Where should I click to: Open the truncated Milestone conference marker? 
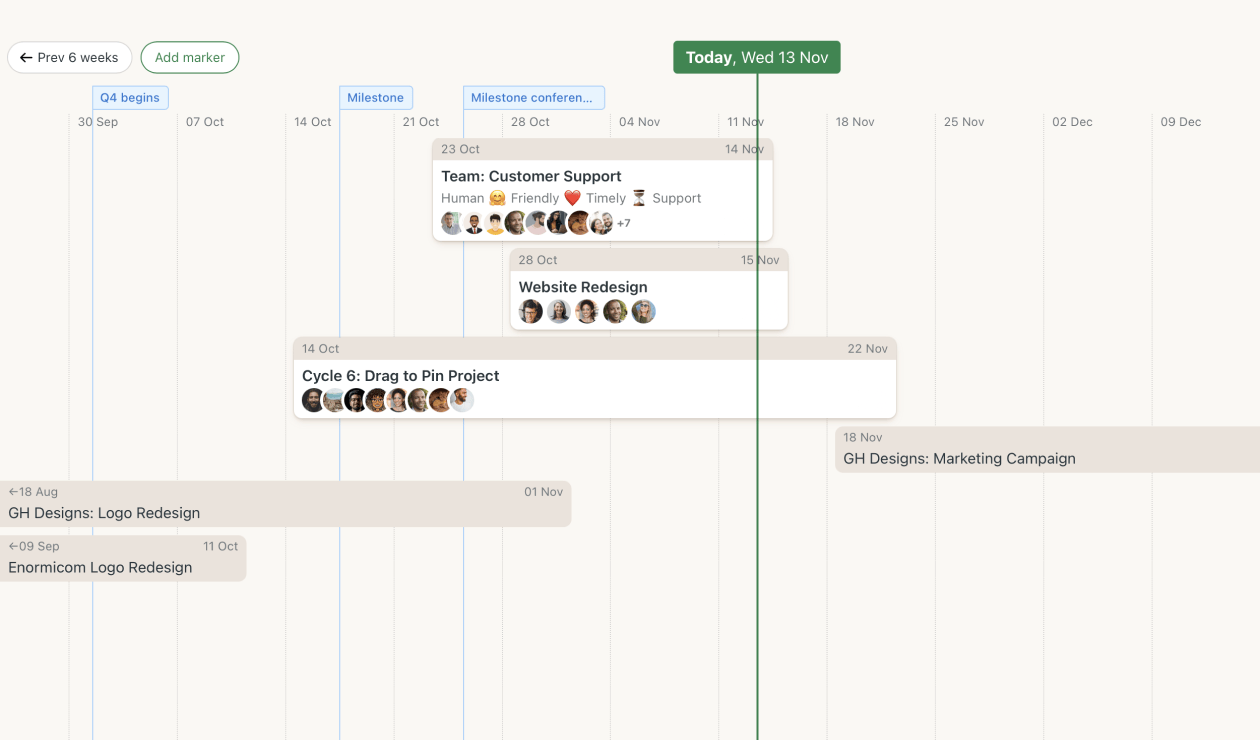tap(534, 97)
